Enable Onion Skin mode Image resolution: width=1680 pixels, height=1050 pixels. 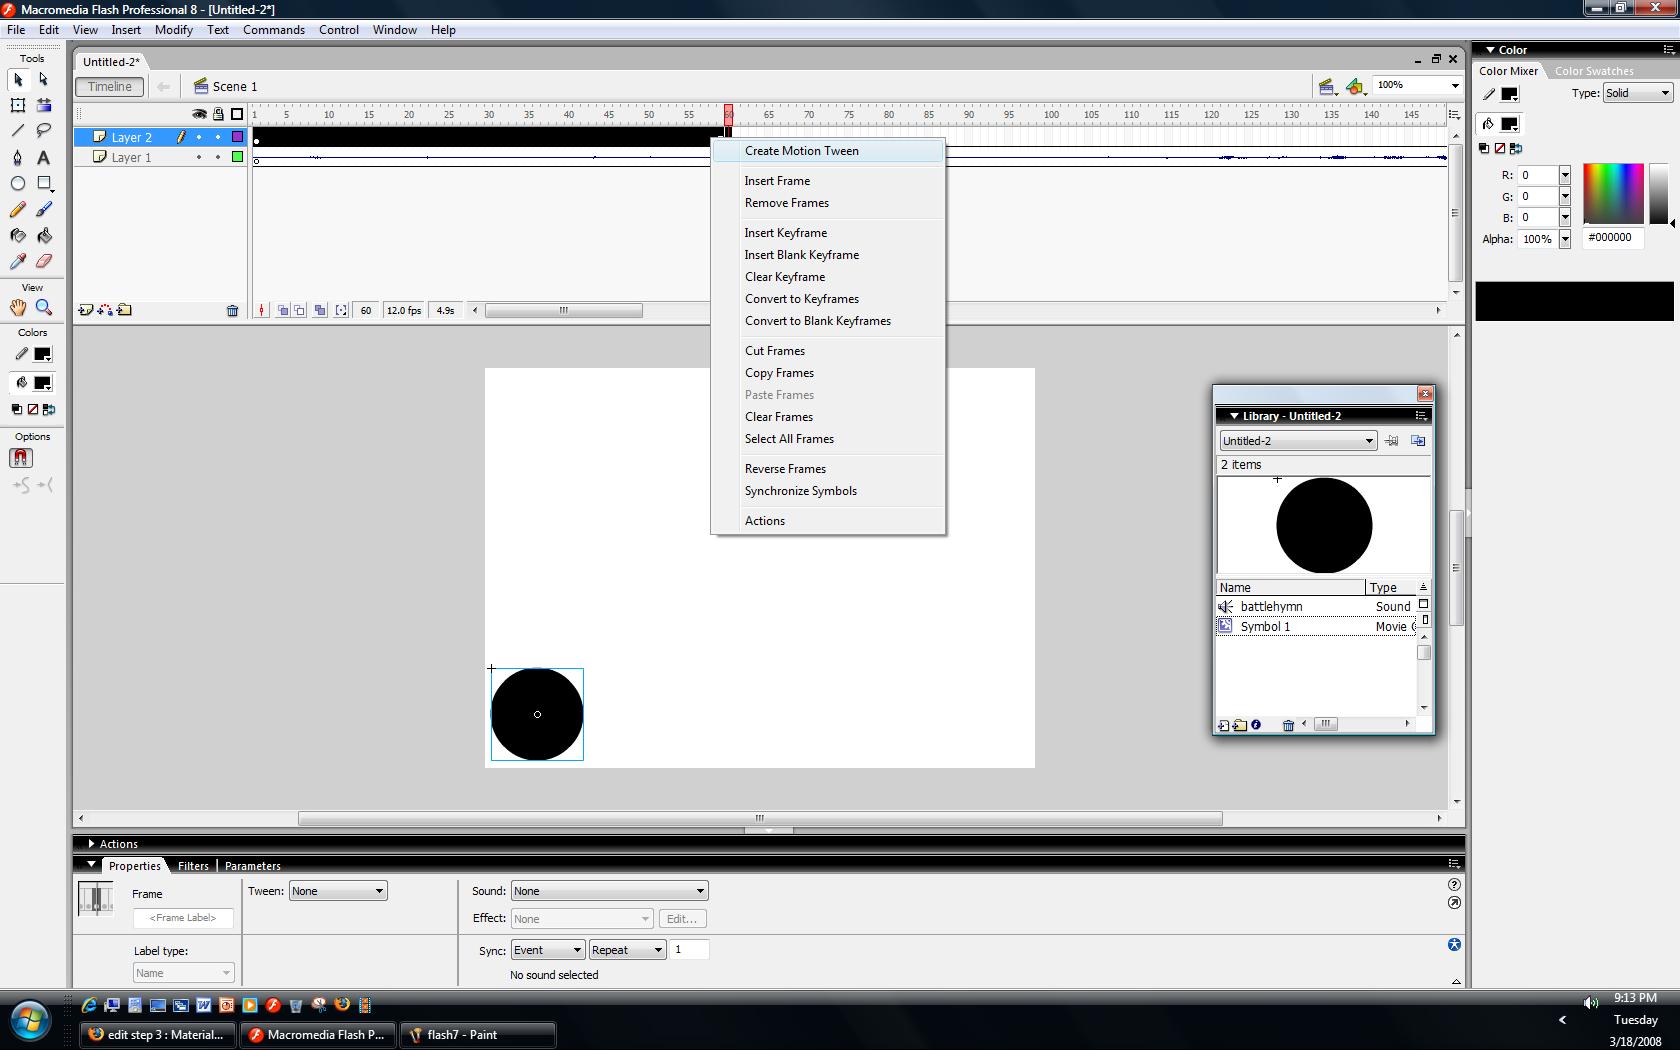pos(283,310)
